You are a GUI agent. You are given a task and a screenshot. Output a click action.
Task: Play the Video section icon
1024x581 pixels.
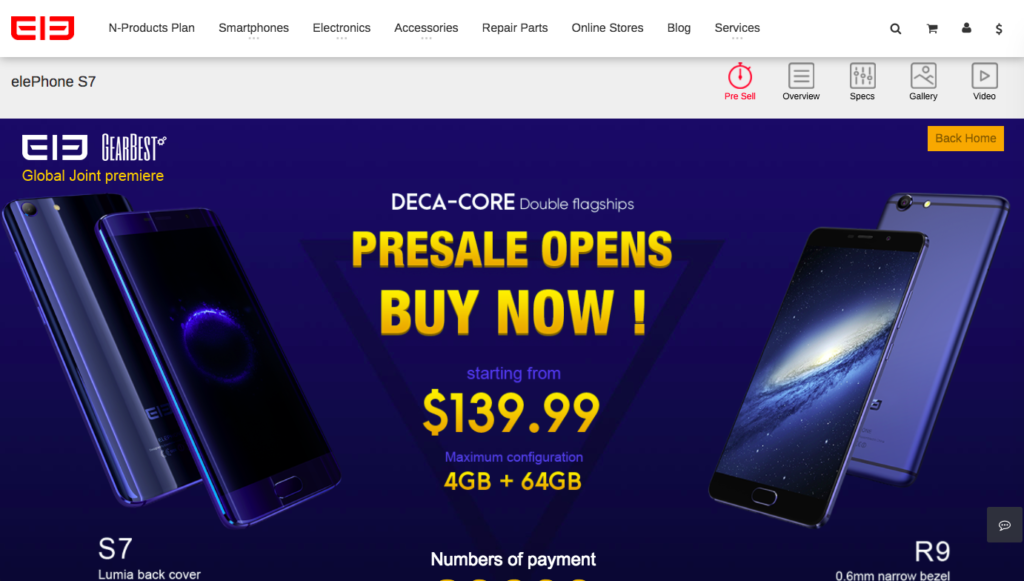click(984, 76)
